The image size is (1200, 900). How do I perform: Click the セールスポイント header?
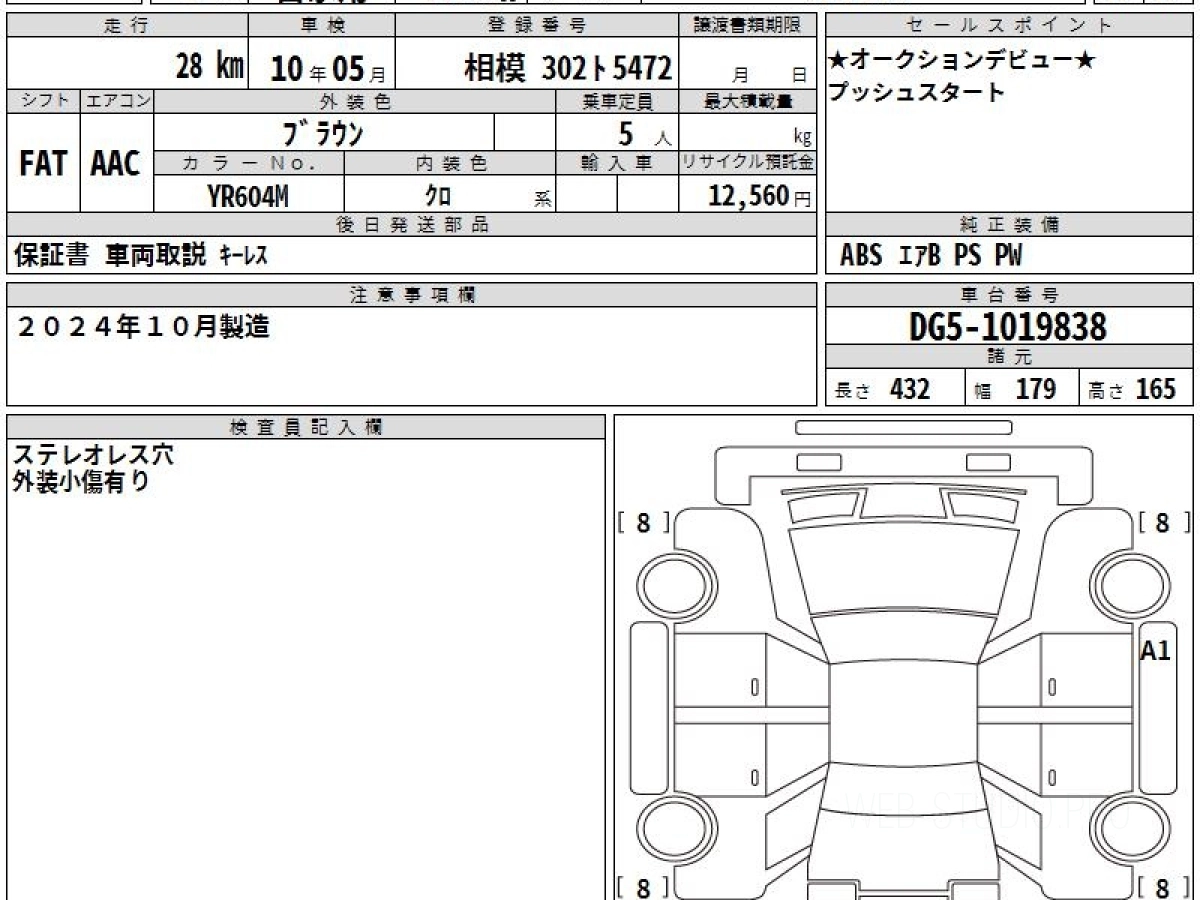(x=1009, y=26)
